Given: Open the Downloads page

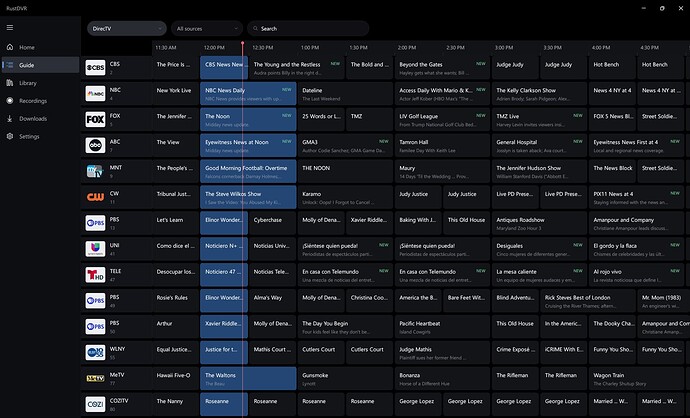Looking at the screenshot, I should click(x=40, y=118).
